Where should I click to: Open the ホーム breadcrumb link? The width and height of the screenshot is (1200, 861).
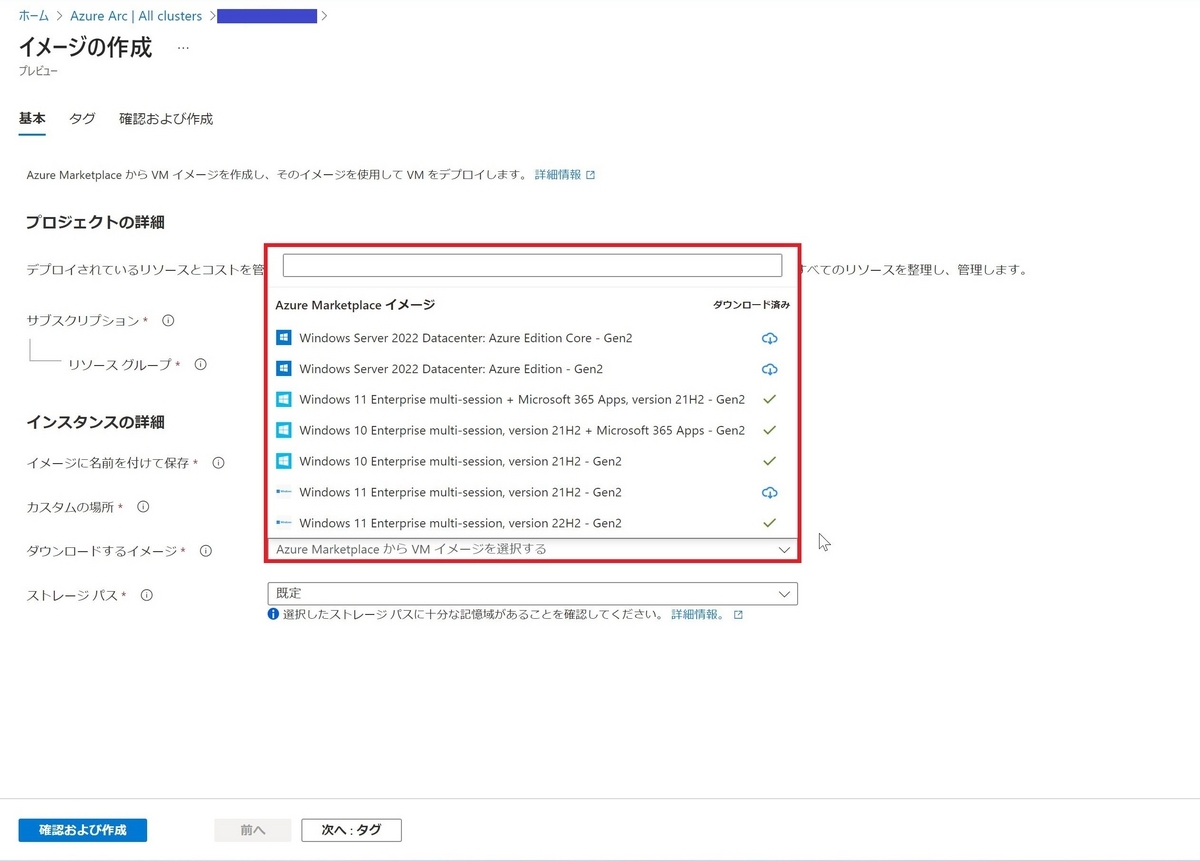point(34,16)
